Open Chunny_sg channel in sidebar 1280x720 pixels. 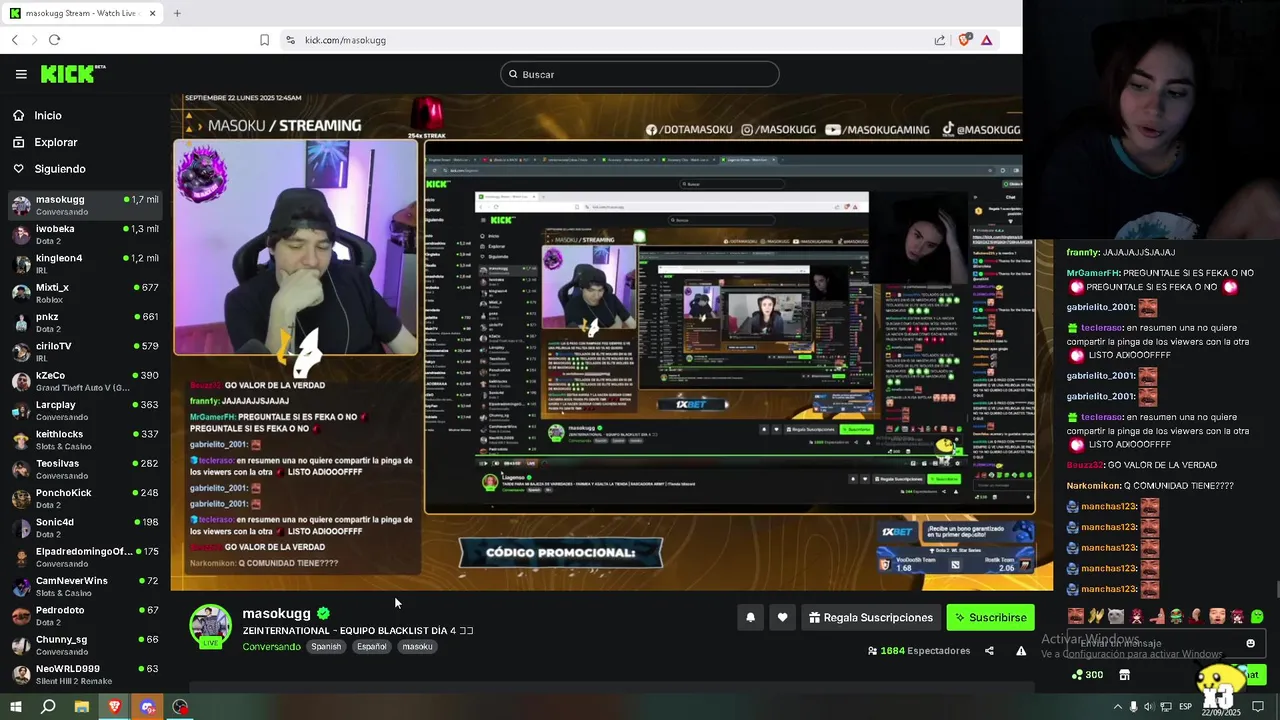tap(85, 645)
